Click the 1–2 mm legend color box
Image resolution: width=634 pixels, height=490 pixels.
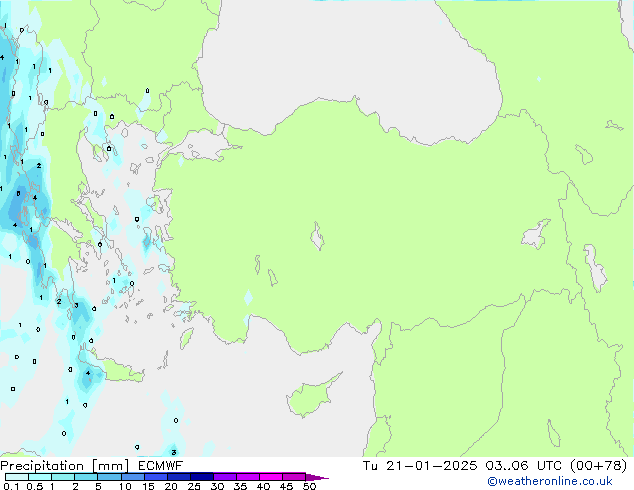(x=63, y=477)
